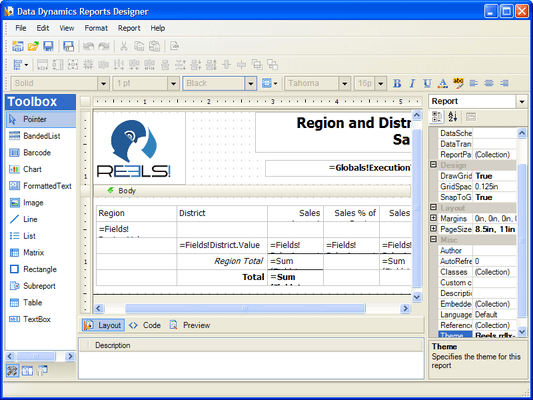Click the Description column header
Viewport: 533px width, 400px height.
(113, 346)
